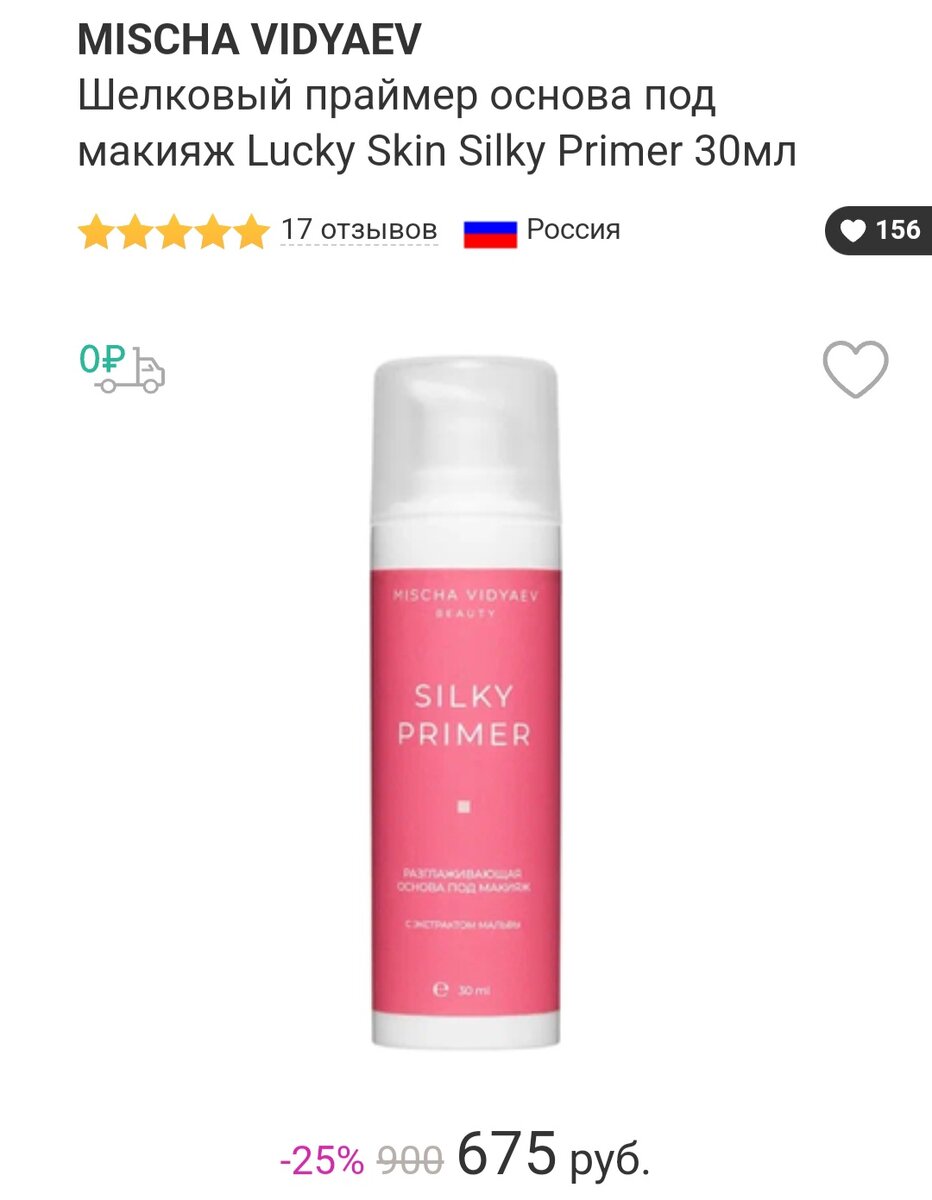
Task: Click the Russian flag icon
Action: click(490, 232)
